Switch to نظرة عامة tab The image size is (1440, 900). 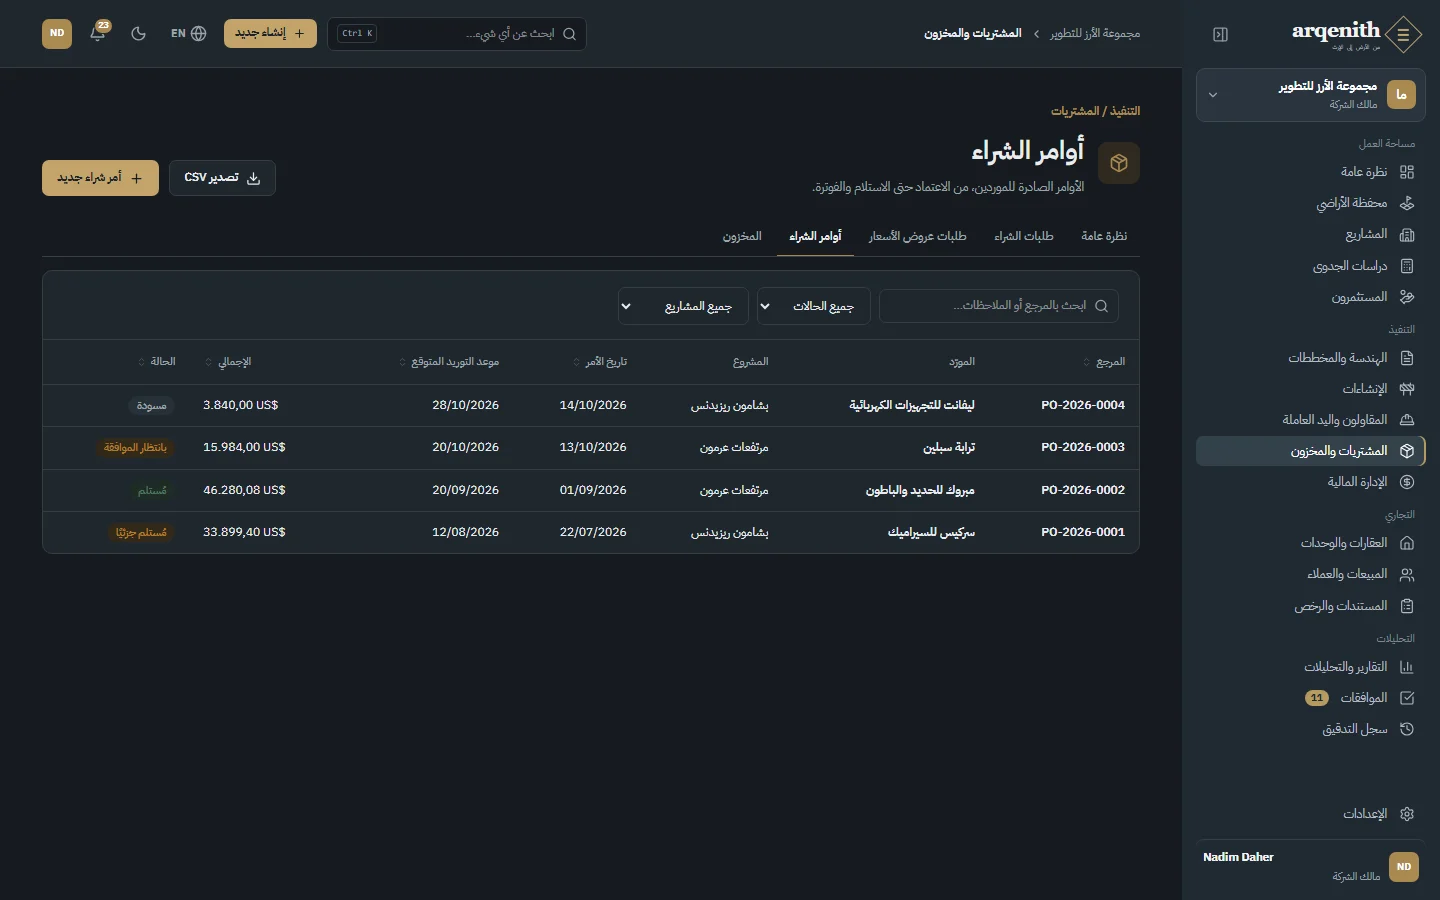1104,236
